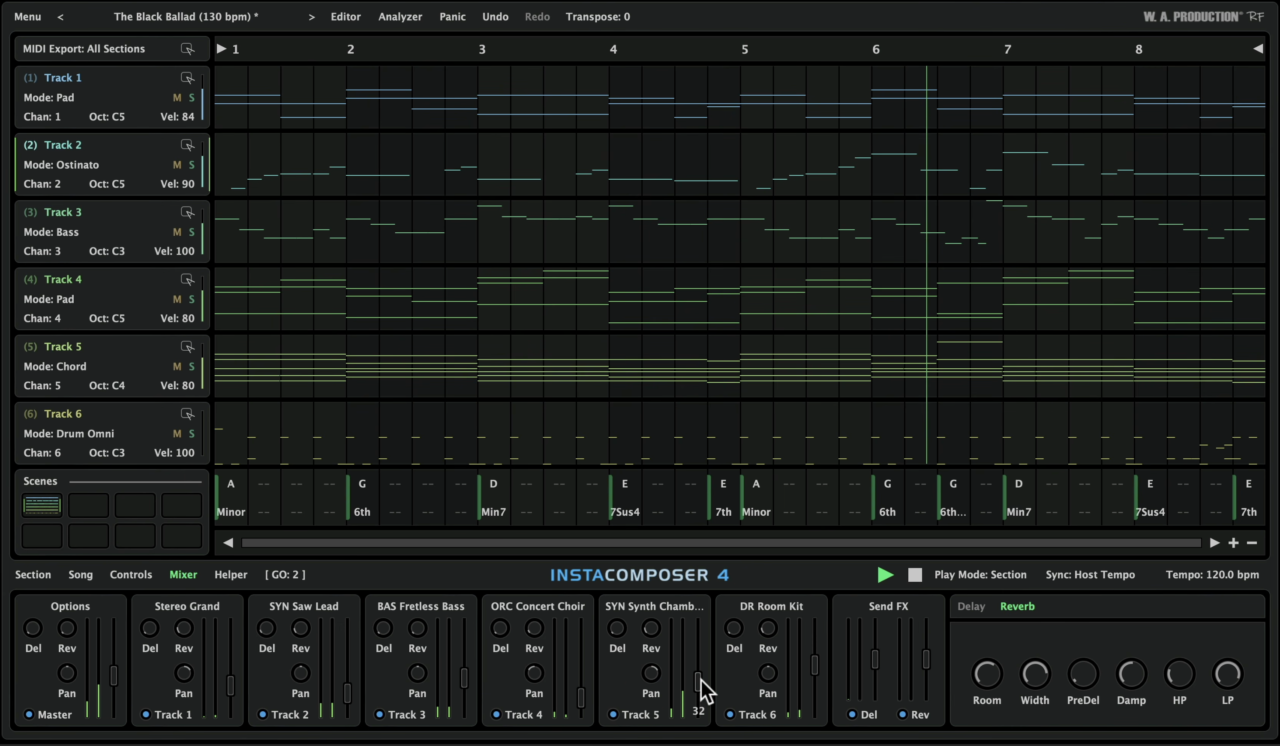The width and height of the screenshot is (1280, 746).
Task: Mute Track 2
Action: 177,165
